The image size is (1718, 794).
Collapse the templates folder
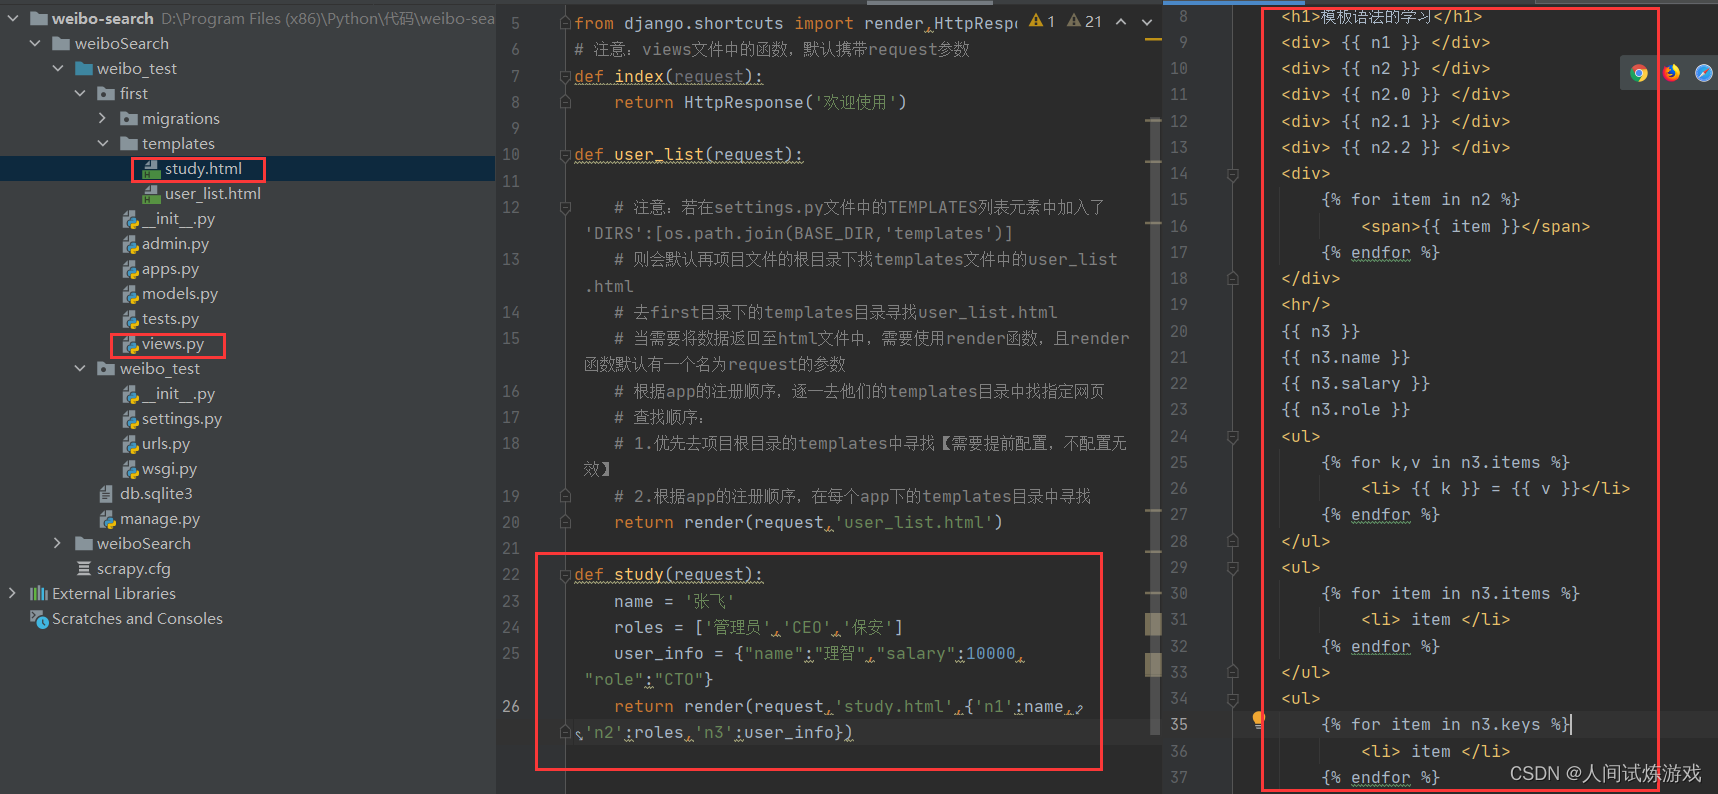(102, 143)
